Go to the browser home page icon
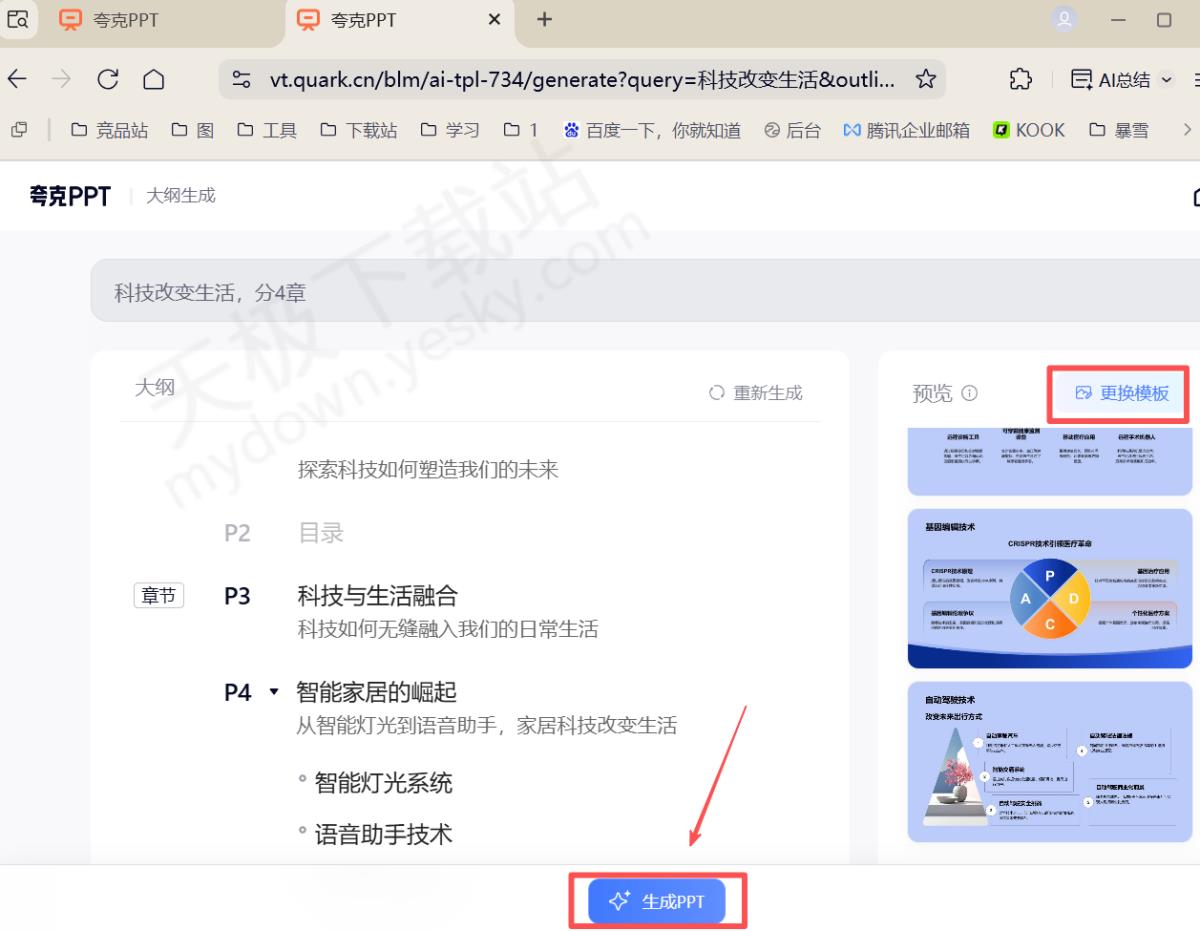 pyautogui.click(x=153, y=80)
